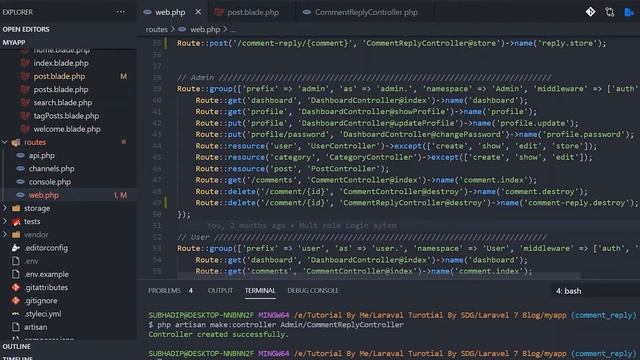Open the Explorer more actions ellipsis
The width and height of the screenshot is (640, 360).
coord(121,12)
